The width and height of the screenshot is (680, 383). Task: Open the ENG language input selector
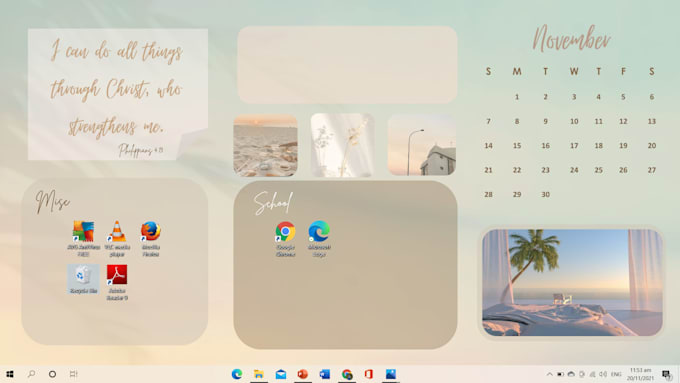click(616, 374)
